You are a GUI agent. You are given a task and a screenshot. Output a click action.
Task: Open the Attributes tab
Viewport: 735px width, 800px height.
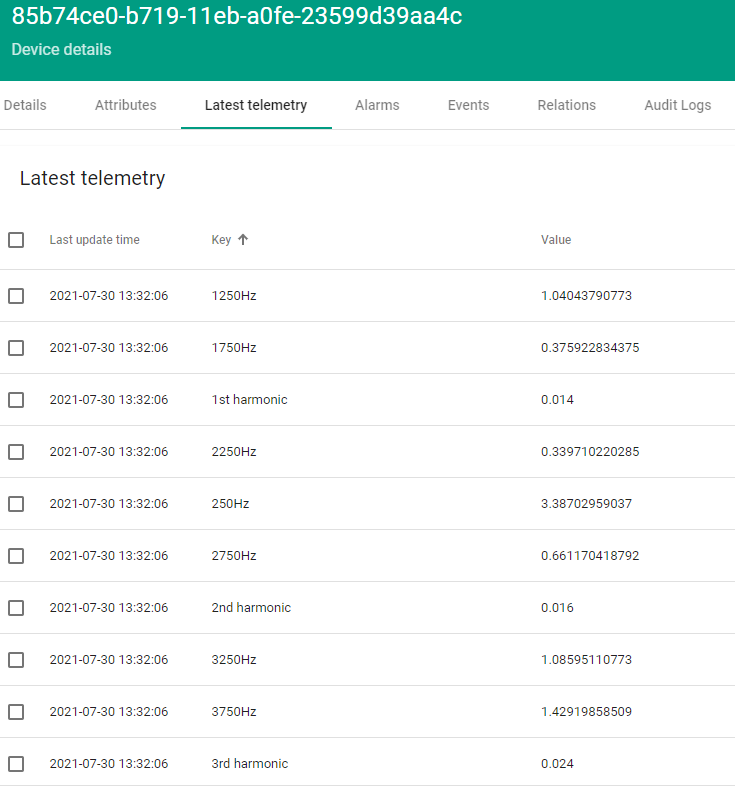(x=125, y=105)
